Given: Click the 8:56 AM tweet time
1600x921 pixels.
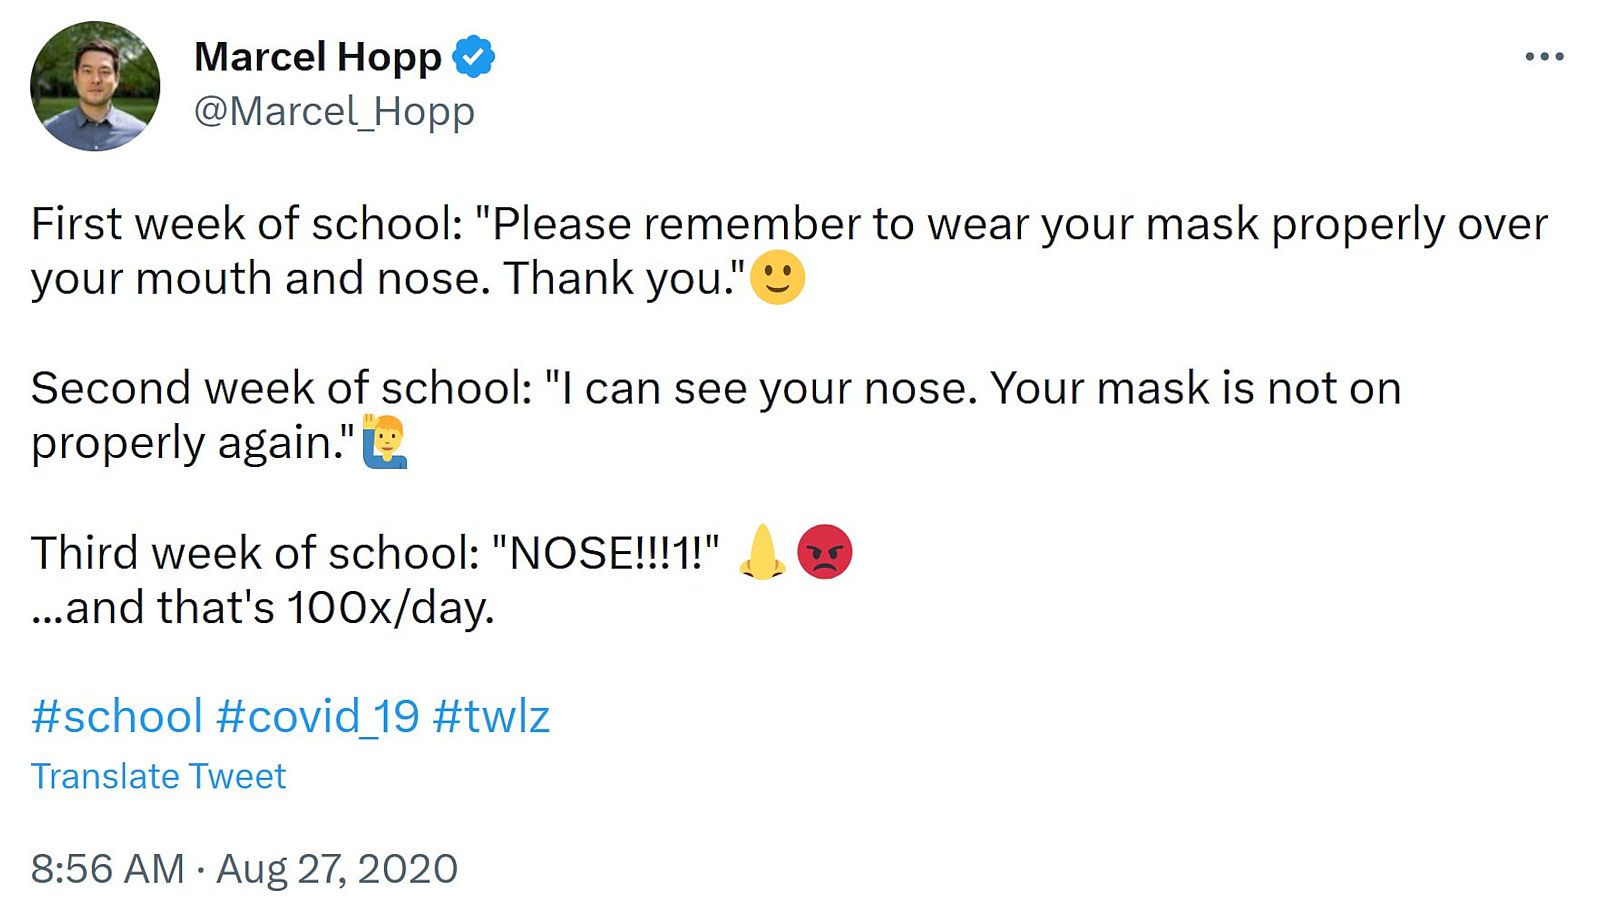Looking at the screenshot, I should [107, 868].
